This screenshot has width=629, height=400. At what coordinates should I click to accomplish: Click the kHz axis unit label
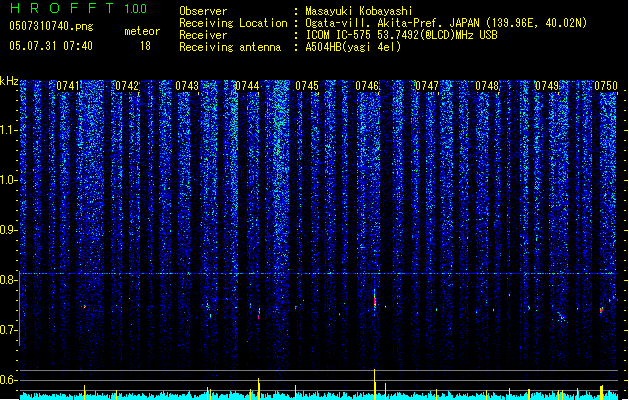tap(9, 81)
